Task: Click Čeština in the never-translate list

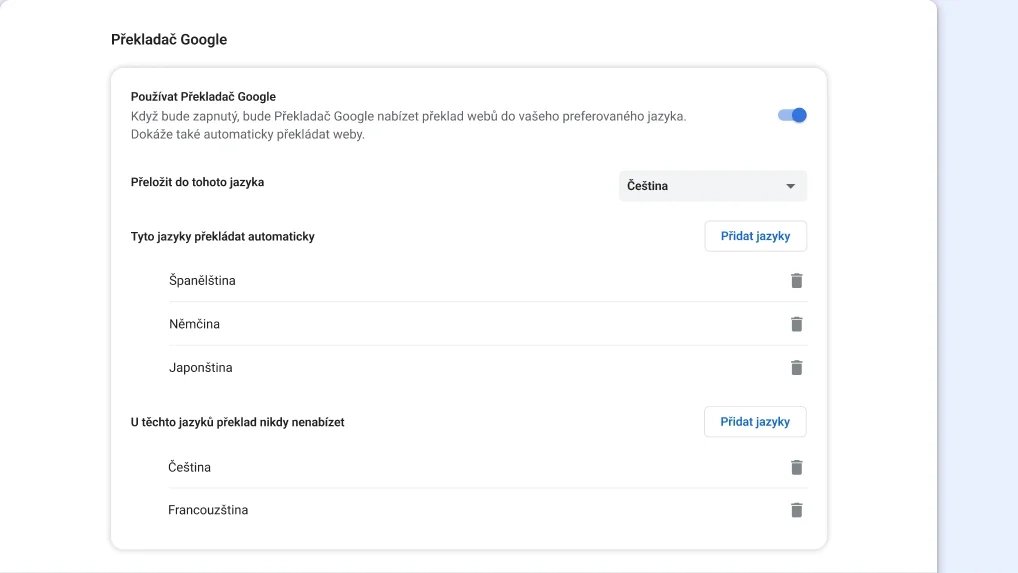Action: tap(189, 467)
